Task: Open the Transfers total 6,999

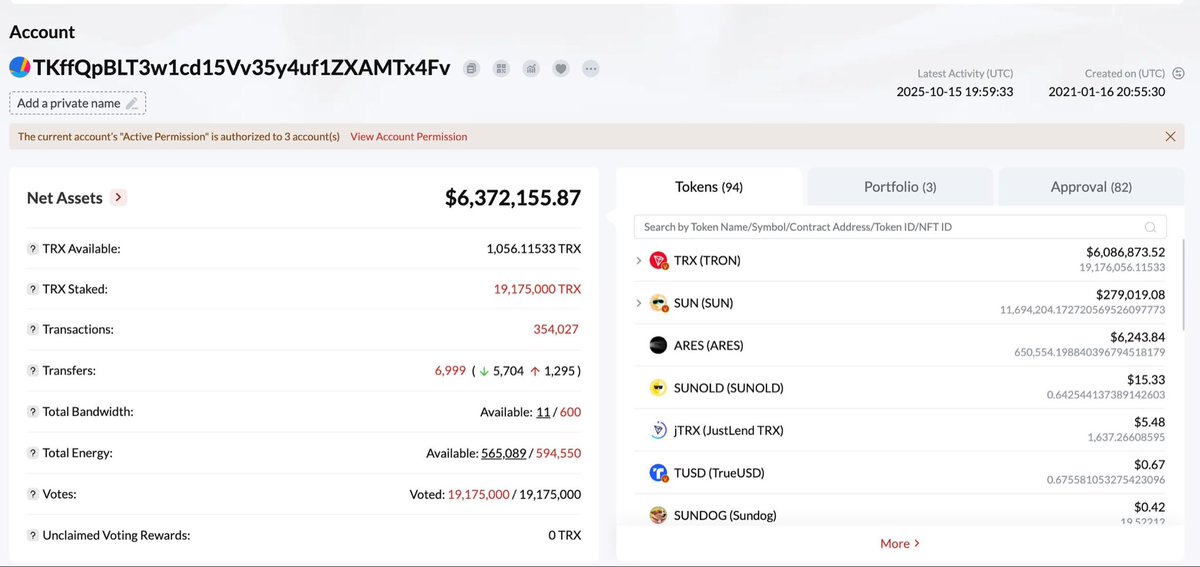Action: [x=450, y=371]
